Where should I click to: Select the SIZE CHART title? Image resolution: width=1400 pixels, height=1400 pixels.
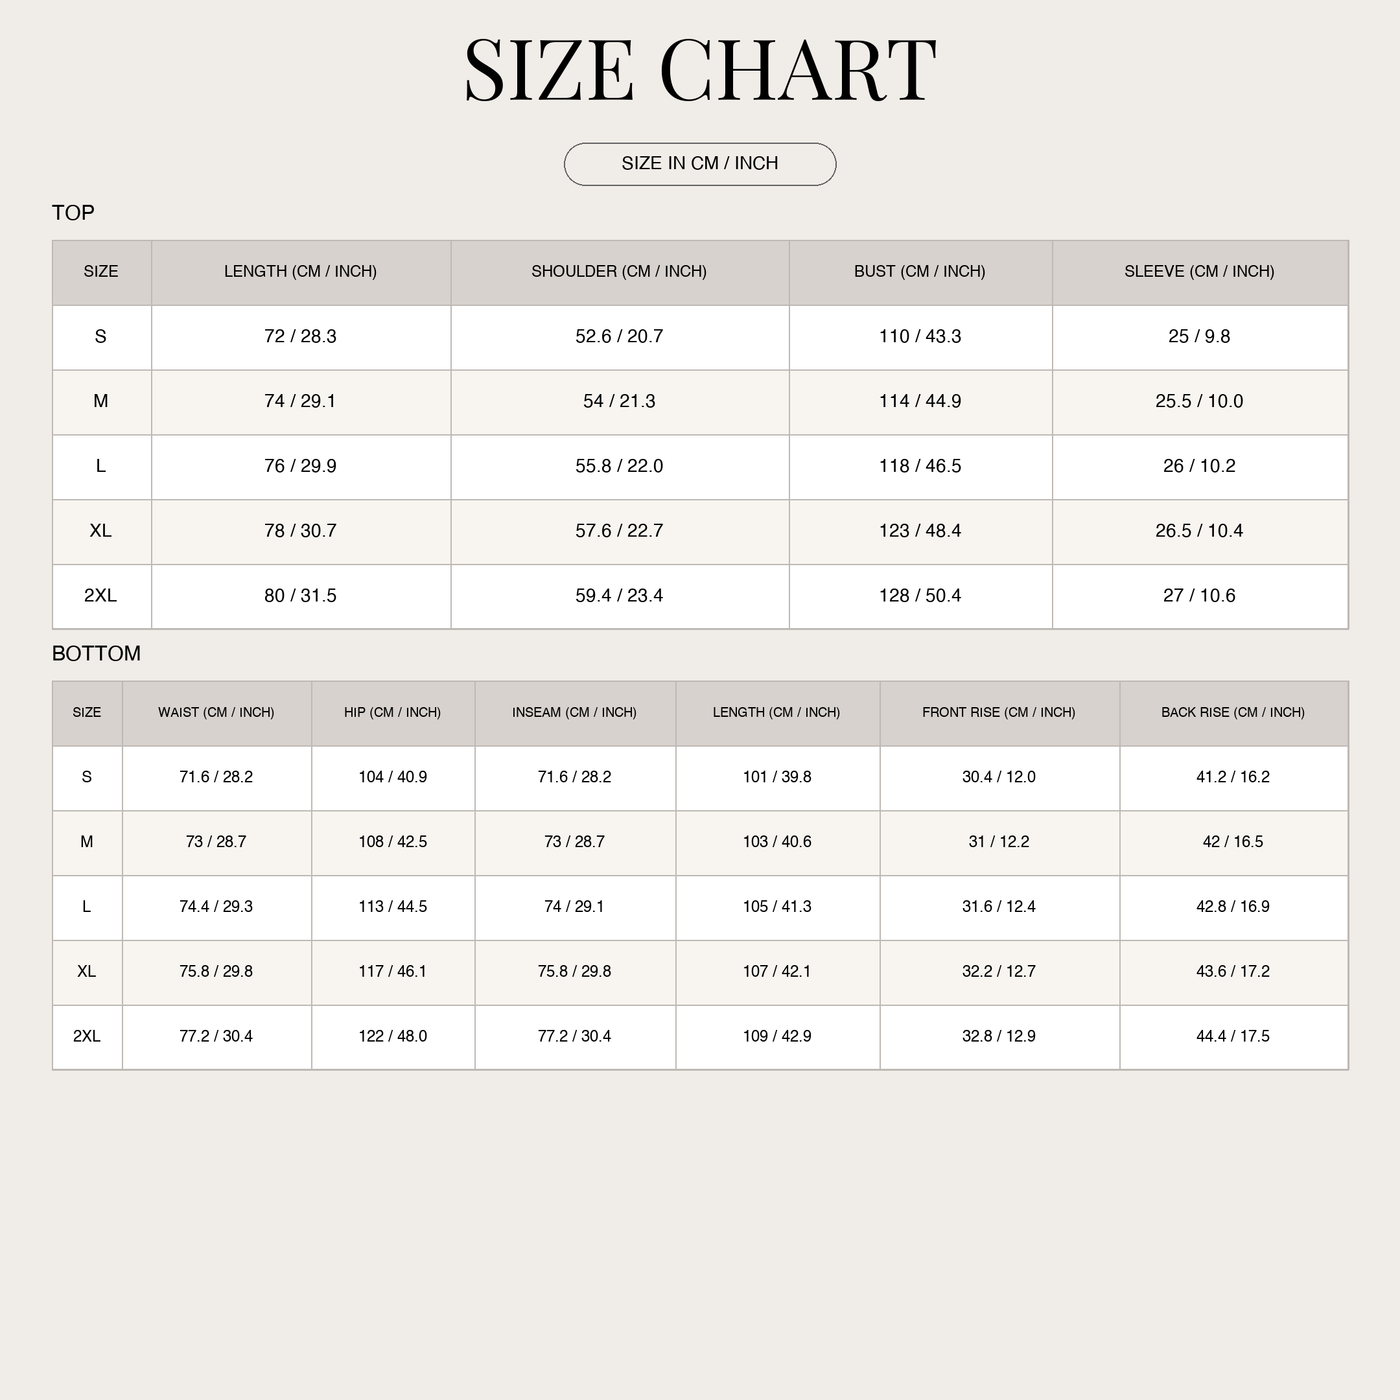[700, 71]
